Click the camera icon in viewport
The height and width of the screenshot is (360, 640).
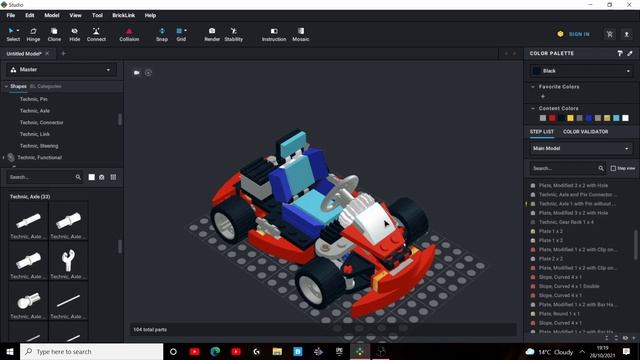pos(137,73)
